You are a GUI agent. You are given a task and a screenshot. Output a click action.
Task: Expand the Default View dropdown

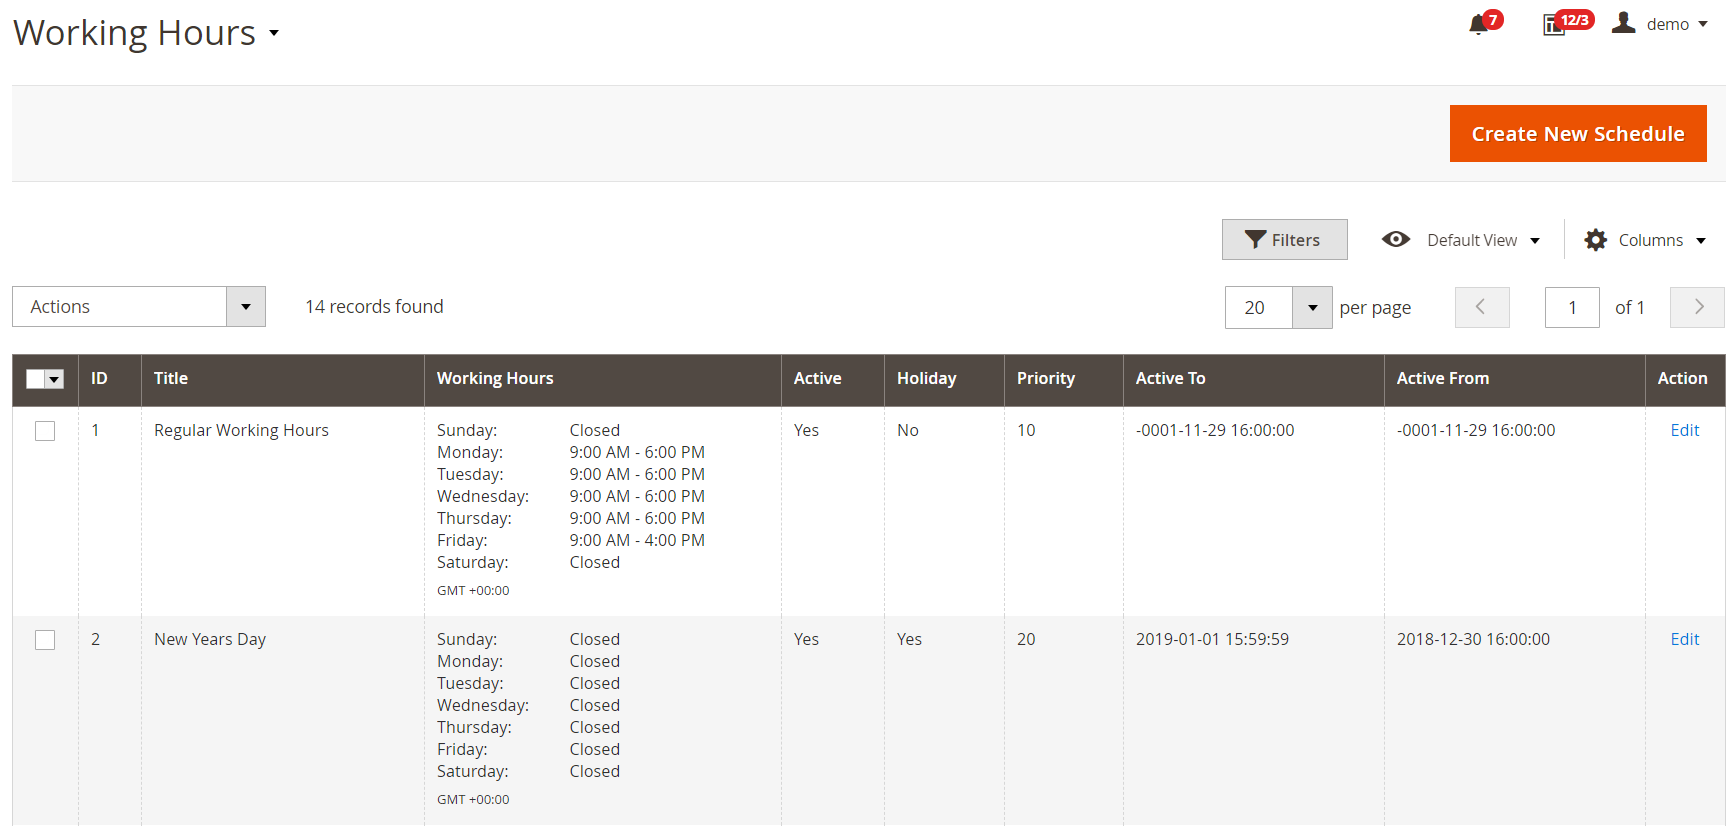[x=1535, y=241]
